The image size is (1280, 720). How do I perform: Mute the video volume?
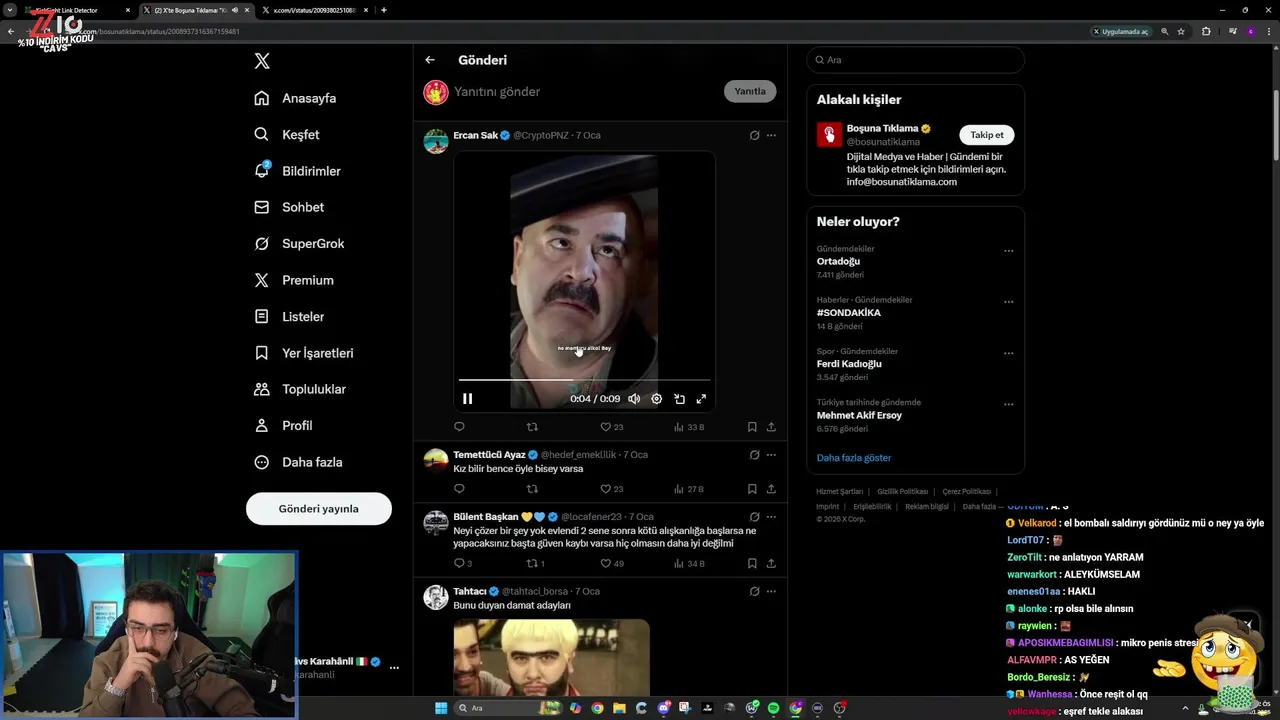coord(634,398)
